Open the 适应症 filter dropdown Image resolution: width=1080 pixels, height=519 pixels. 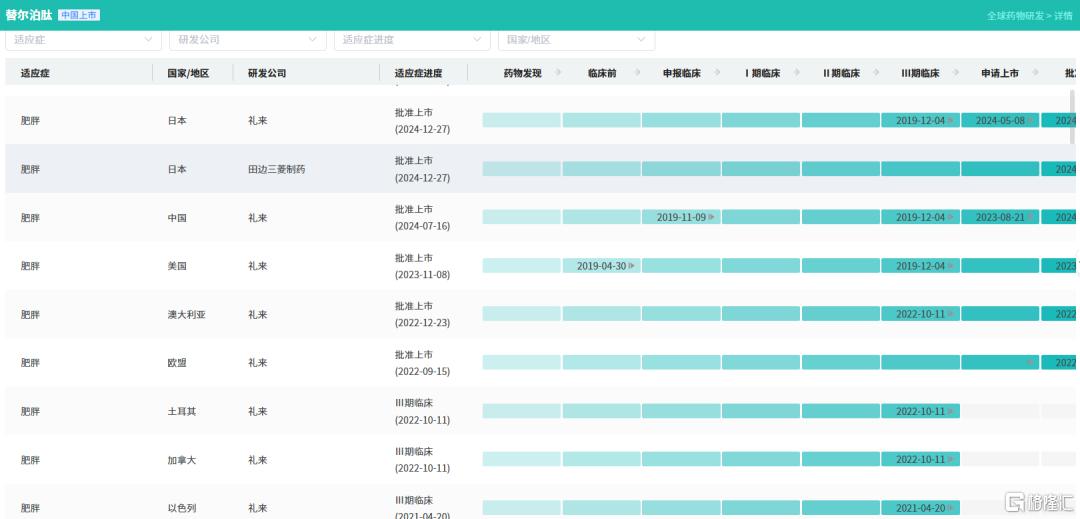tap(83, 40)
